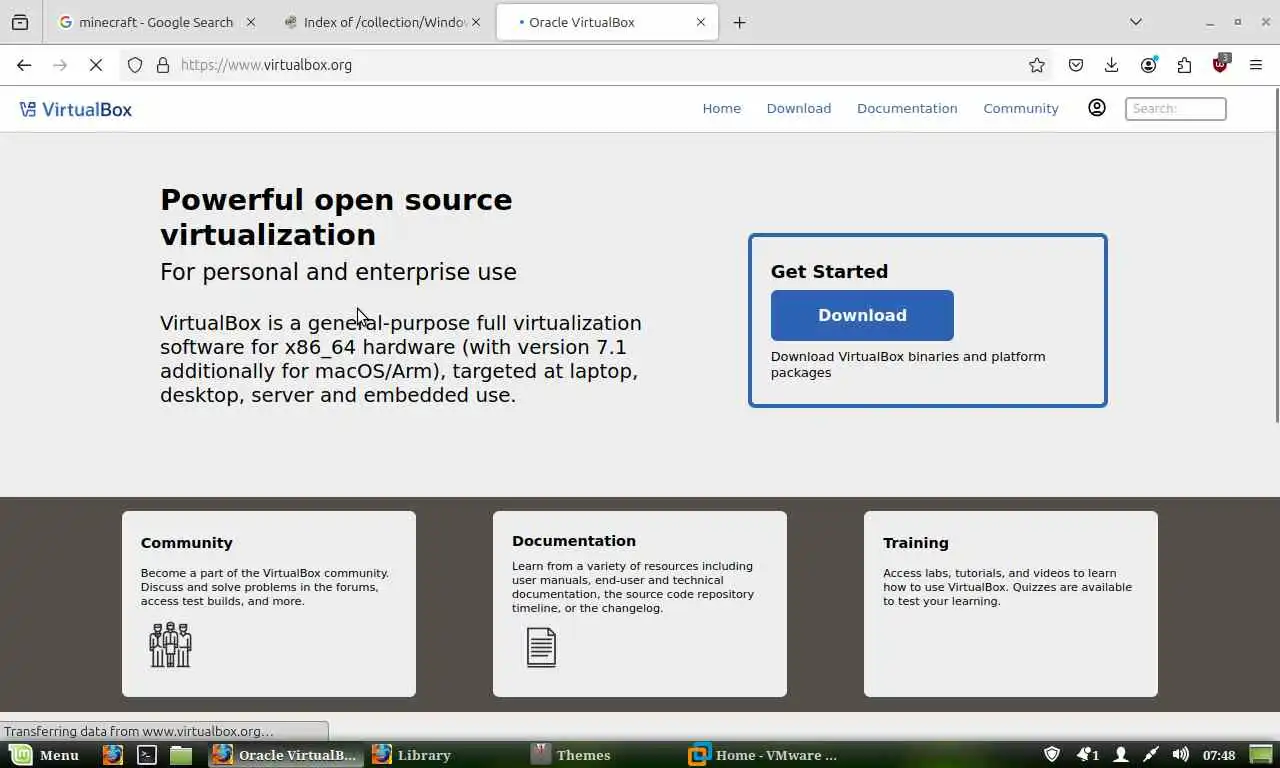Open the Mint Menu button
The image size is (1280, 768).
45,755
